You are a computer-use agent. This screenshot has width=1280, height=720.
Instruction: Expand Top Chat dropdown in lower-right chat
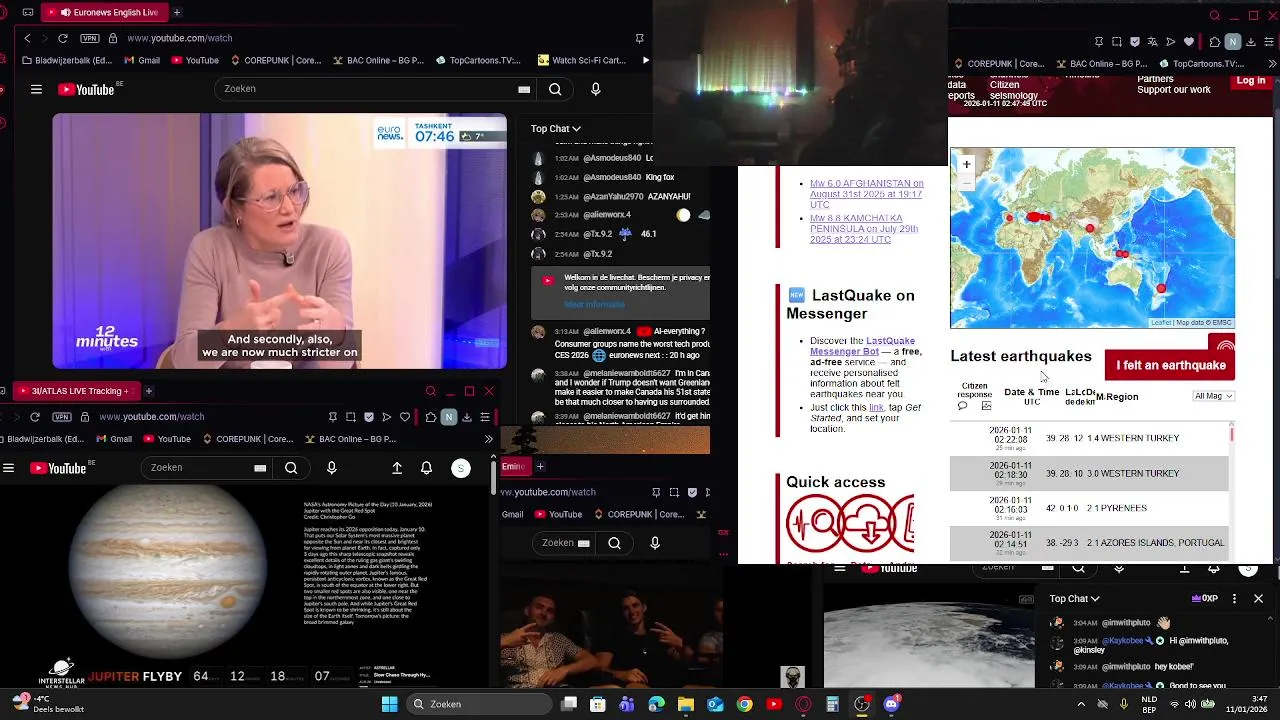[1075, 599]
